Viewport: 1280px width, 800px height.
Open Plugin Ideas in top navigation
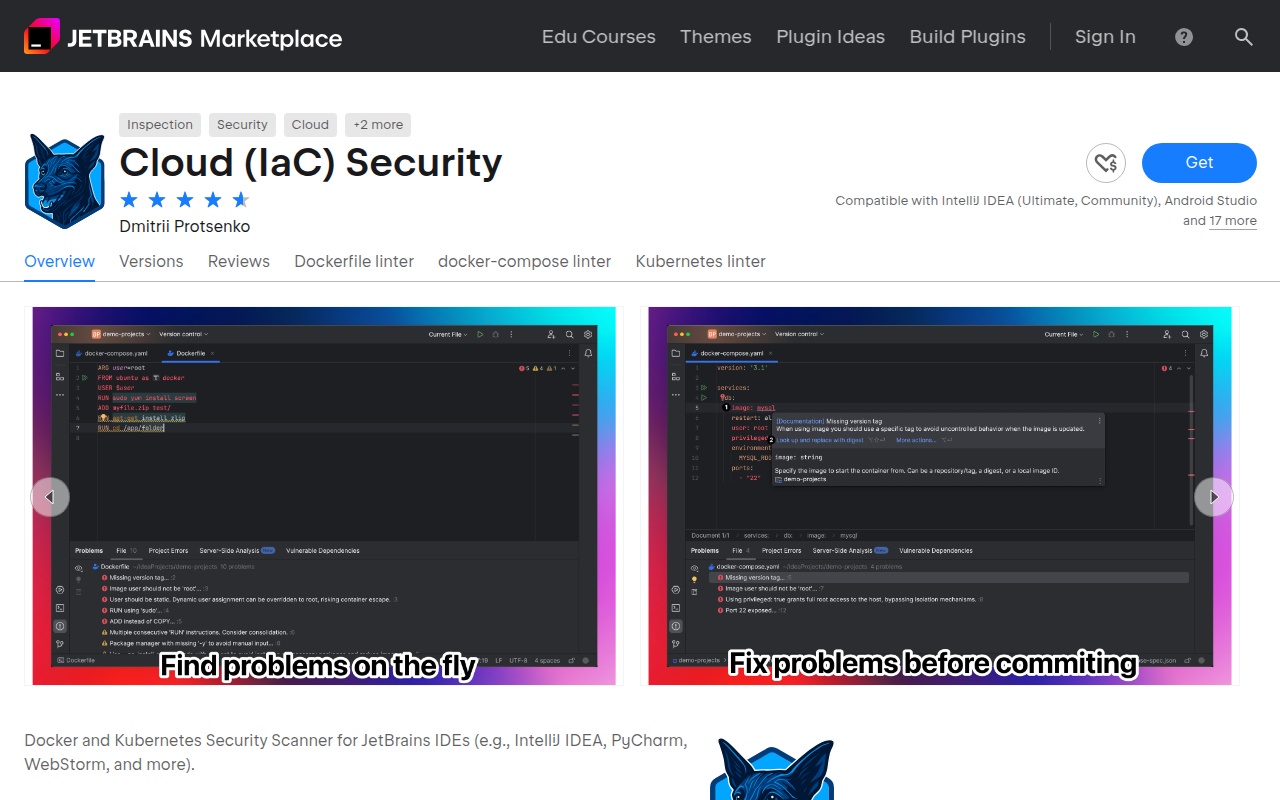point(830,37)
